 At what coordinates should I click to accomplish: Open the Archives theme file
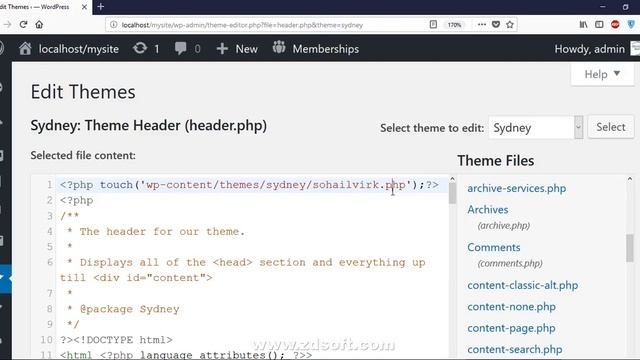tap(488, 209)
